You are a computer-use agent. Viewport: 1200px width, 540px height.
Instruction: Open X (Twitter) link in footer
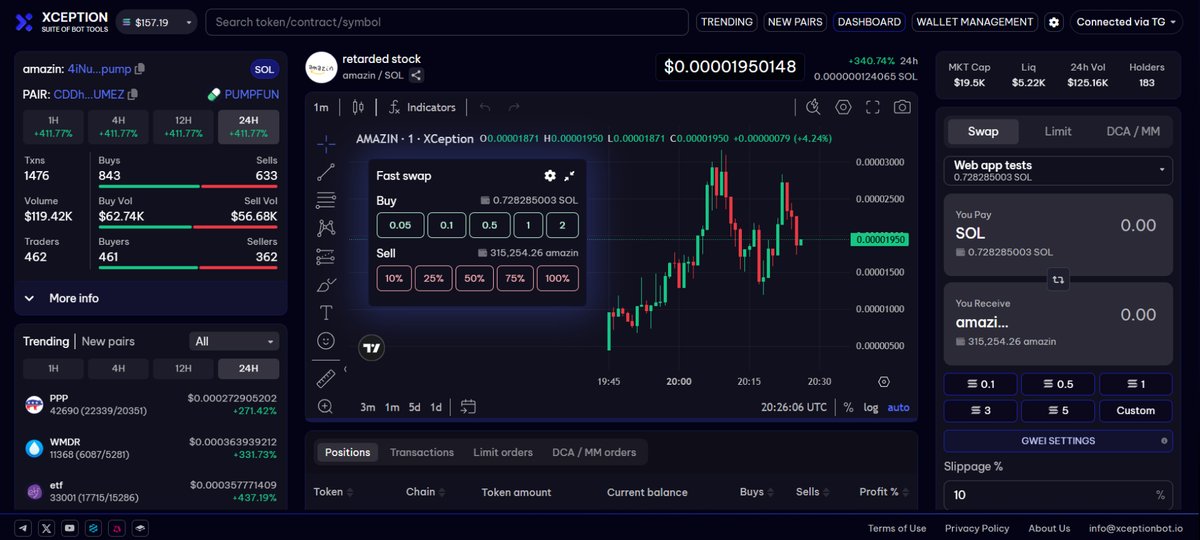pos(47,528)
